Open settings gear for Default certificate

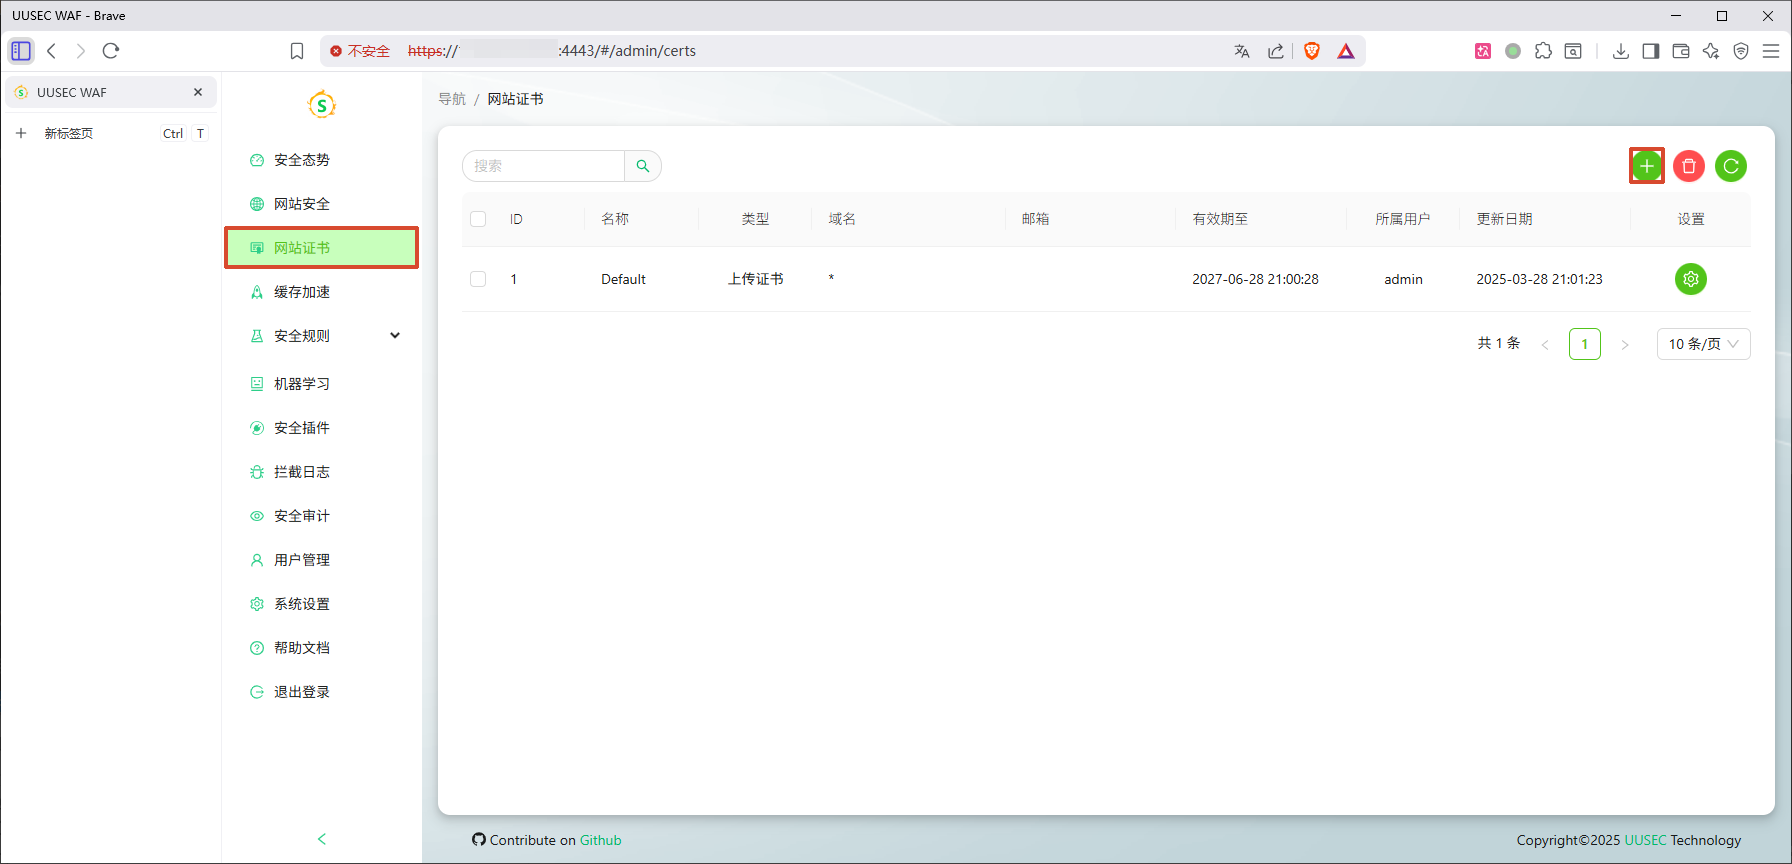coord(1691,279)
